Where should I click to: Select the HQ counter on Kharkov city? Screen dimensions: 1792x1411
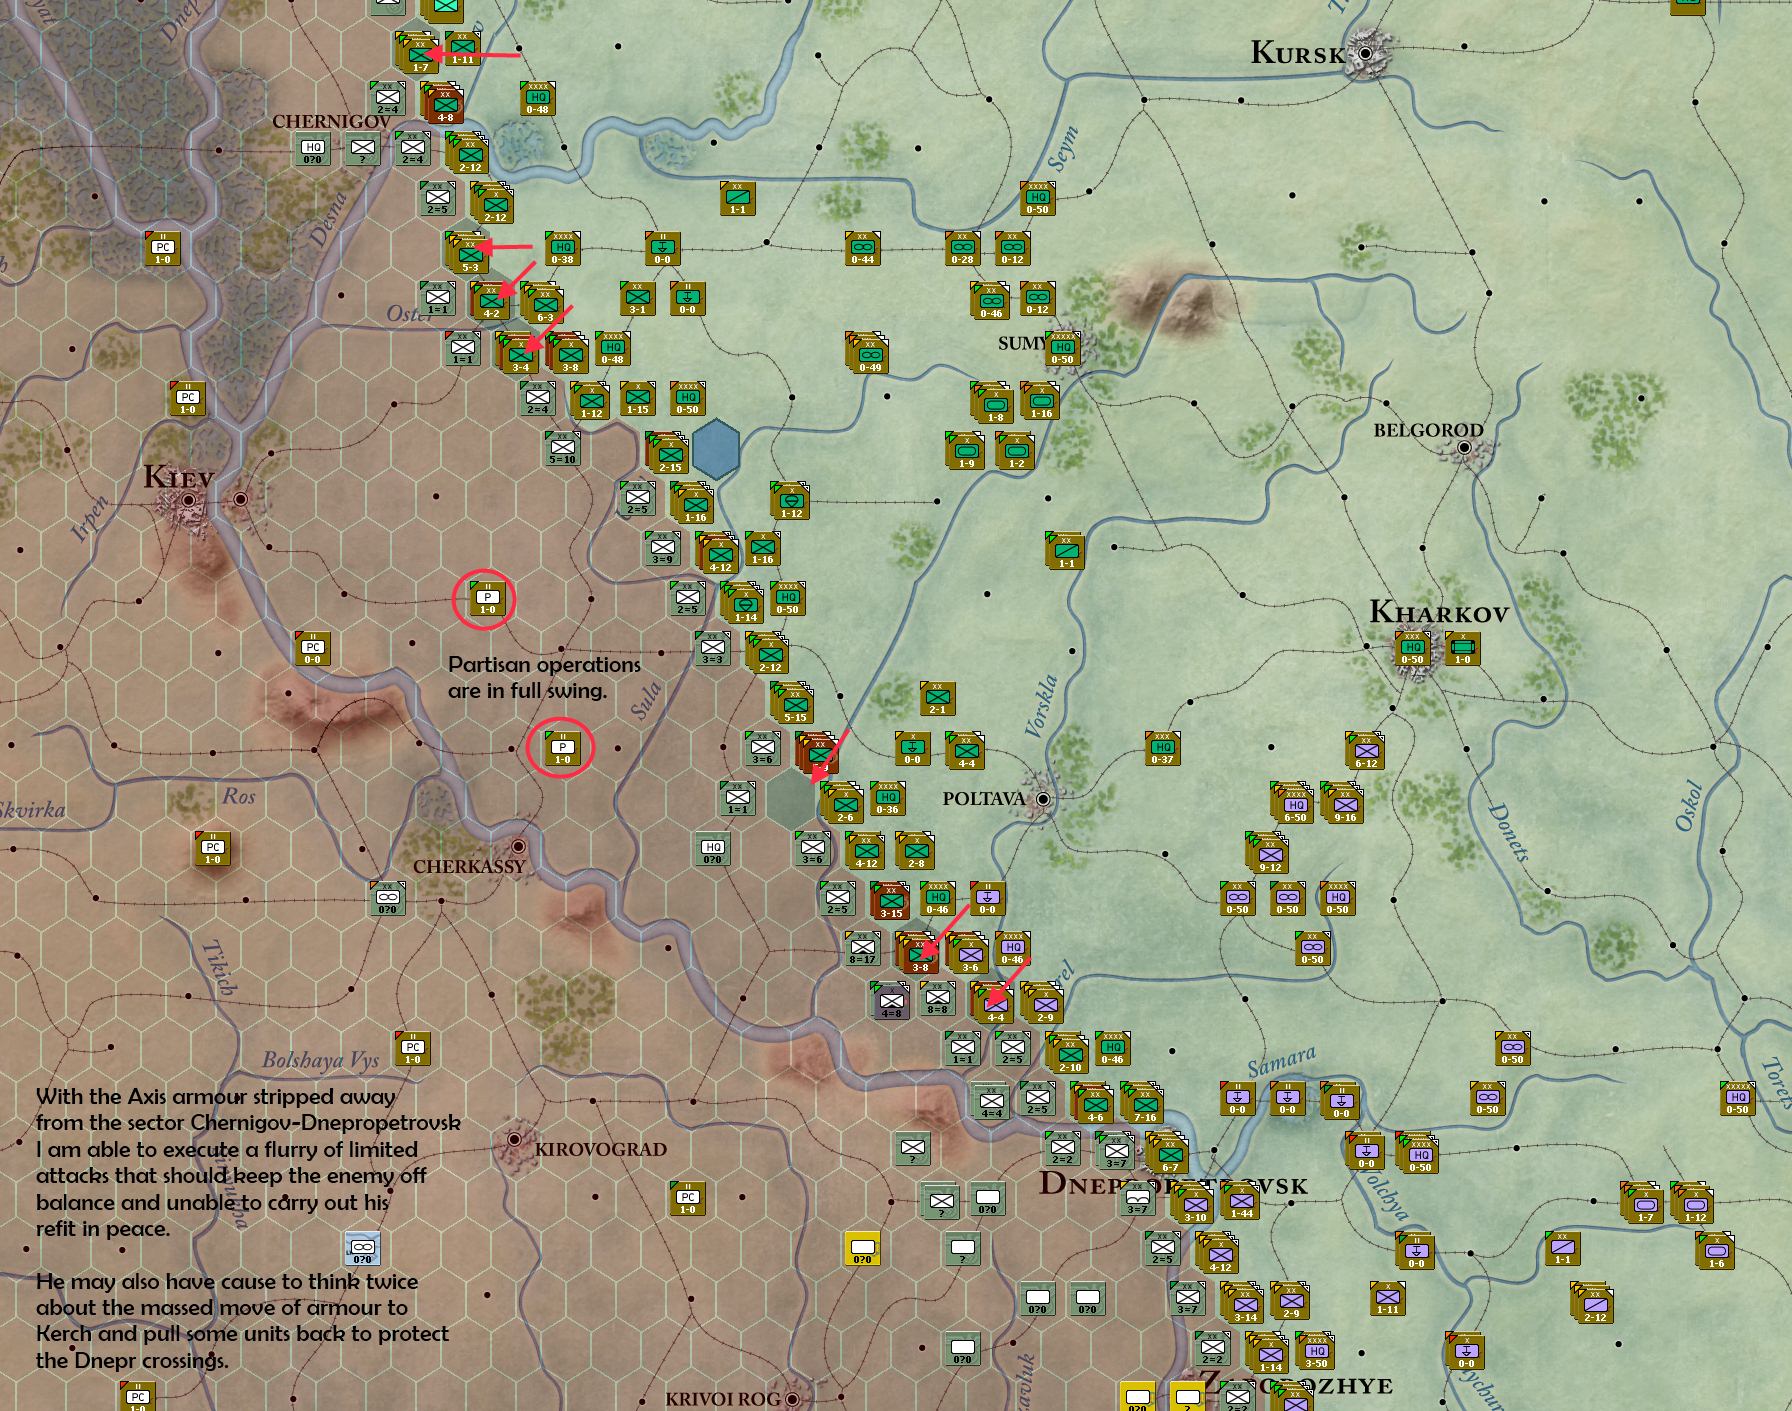(x=1412, y=648)
